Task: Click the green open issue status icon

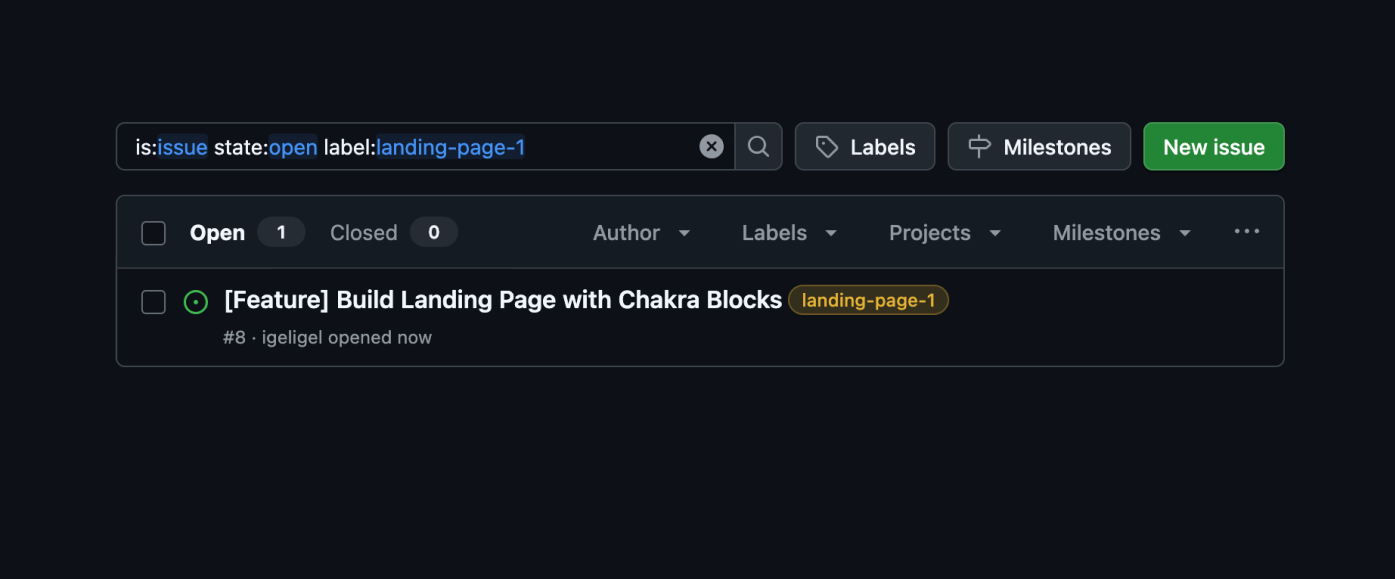Action: click(x=196, y=300)
